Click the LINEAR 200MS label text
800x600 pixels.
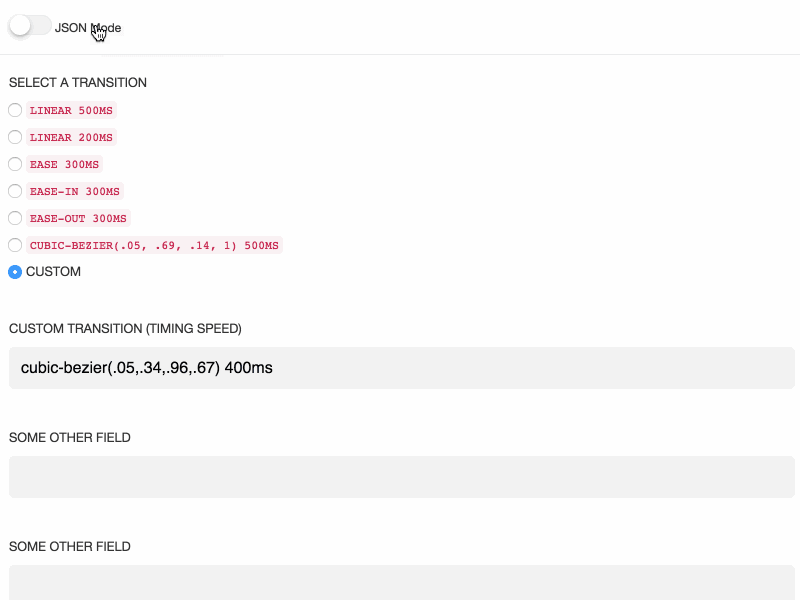coord(72,137)
